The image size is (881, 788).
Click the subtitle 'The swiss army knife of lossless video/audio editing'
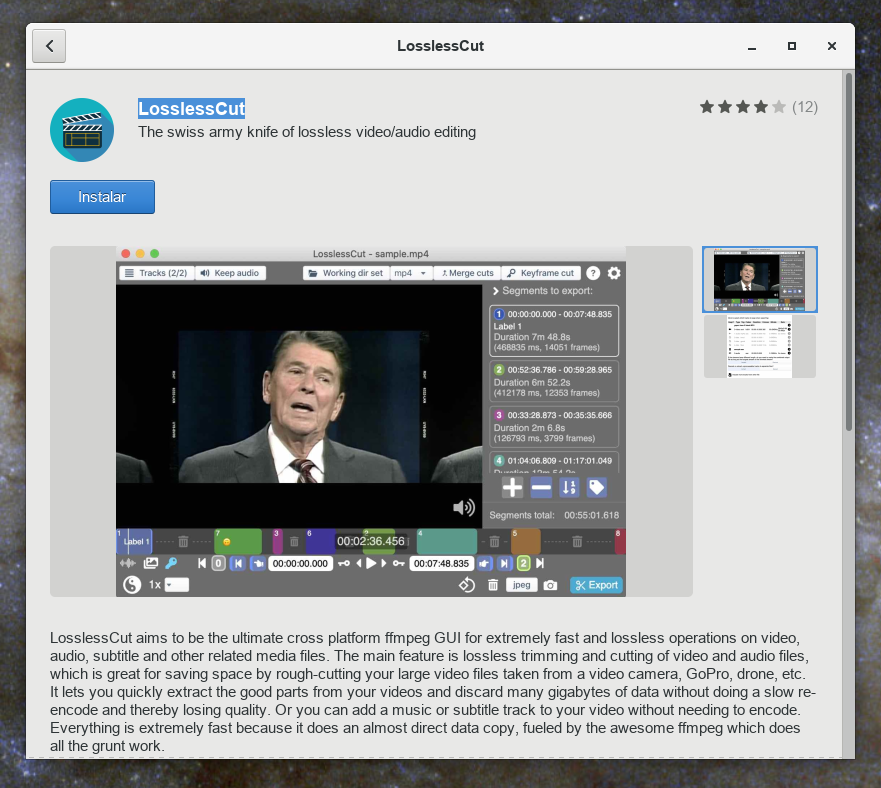point(307,132)
